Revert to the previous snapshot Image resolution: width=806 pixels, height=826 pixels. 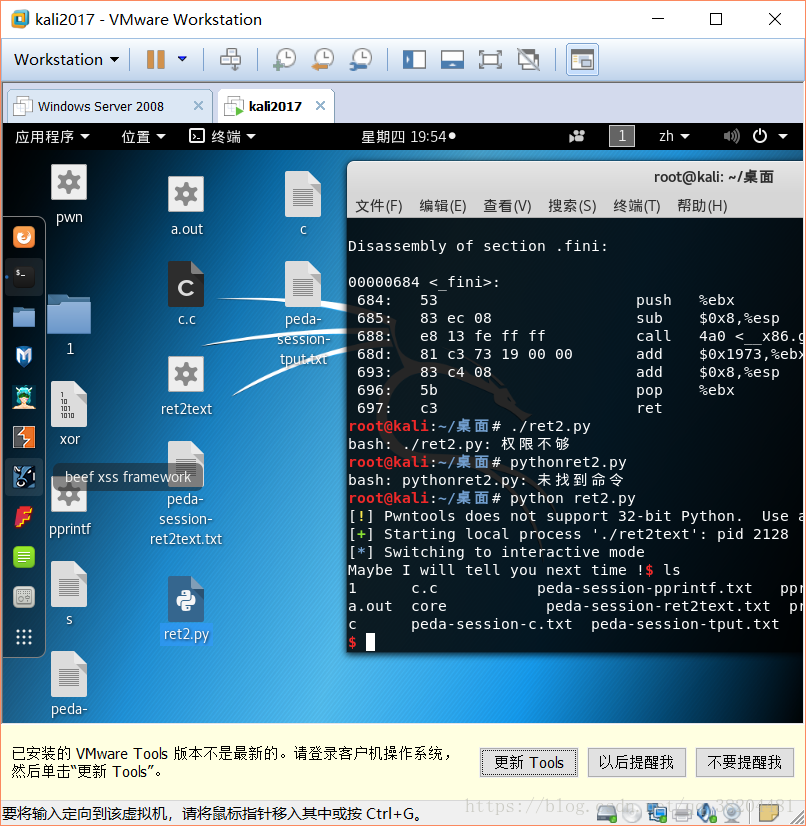click(x=323, y=60)
